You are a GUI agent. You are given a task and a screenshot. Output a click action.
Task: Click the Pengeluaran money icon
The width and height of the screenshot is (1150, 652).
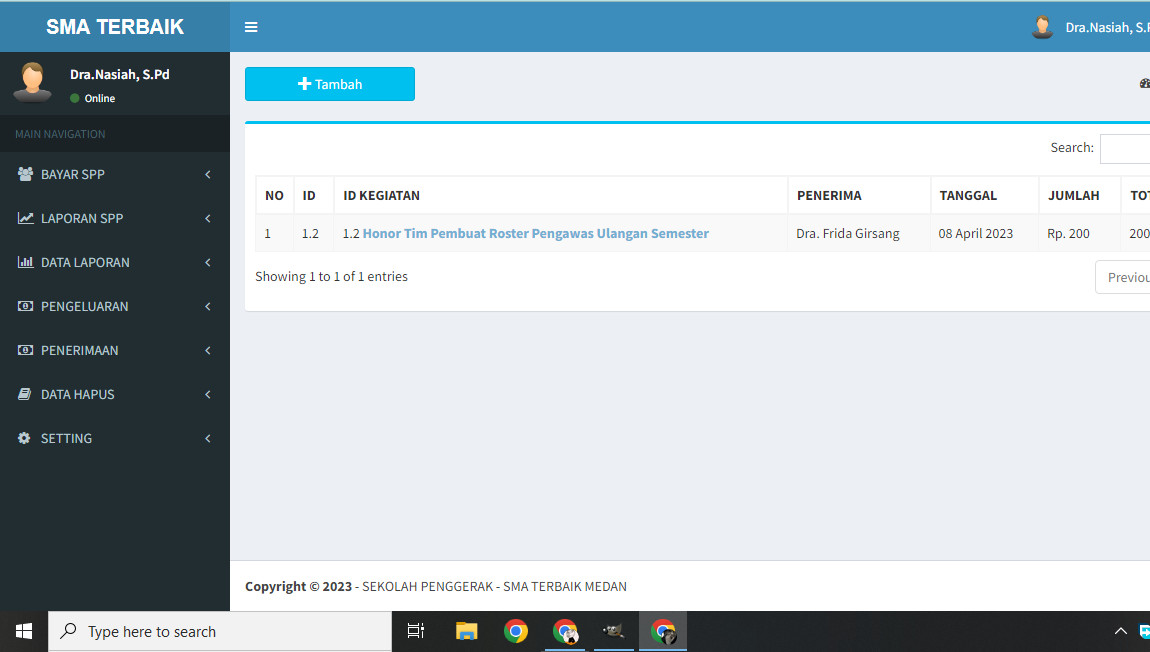pyautogui.click(x=25, y=306)
